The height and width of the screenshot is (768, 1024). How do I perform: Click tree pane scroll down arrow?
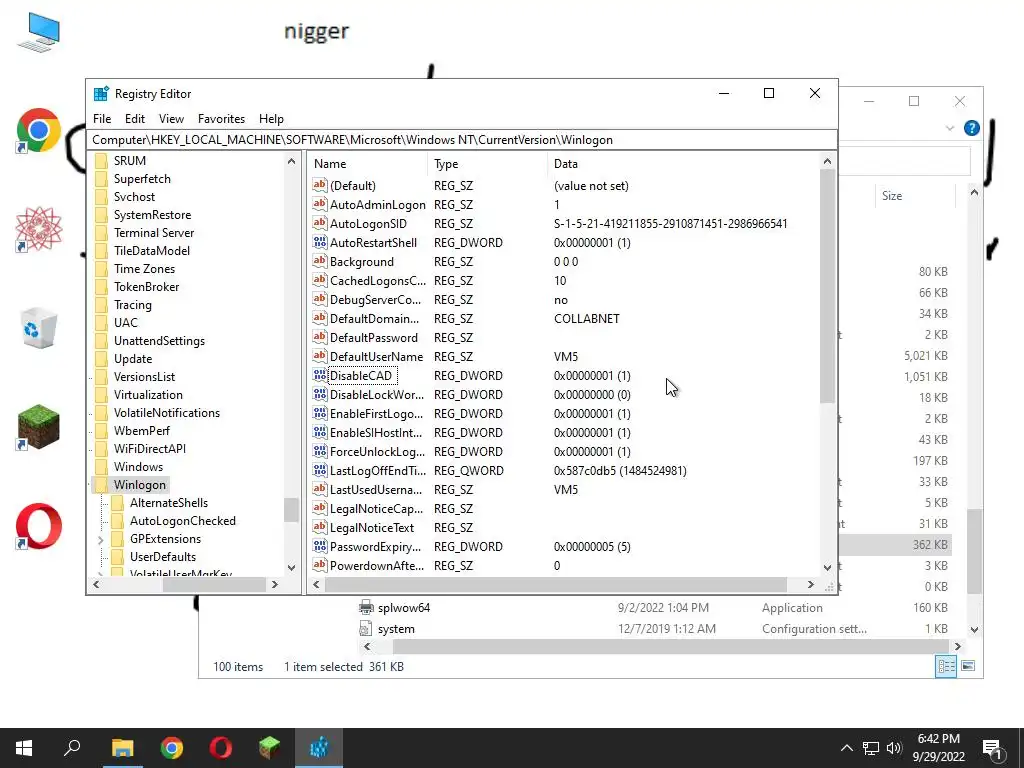pyautogui.click(x=291, y=568)
